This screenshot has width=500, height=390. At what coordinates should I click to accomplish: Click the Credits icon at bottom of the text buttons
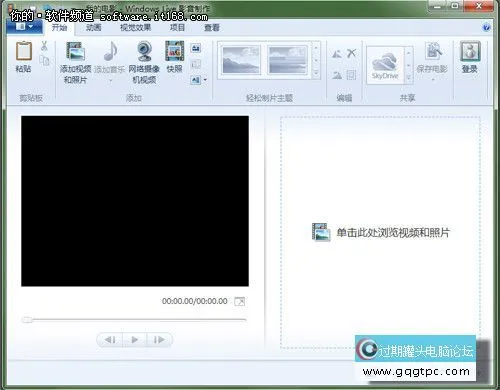(196, 80)
